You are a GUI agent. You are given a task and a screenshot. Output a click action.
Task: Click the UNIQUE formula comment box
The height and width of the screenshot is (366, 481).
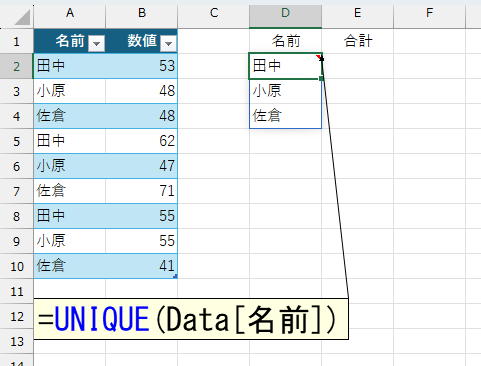tap(191, 319)
